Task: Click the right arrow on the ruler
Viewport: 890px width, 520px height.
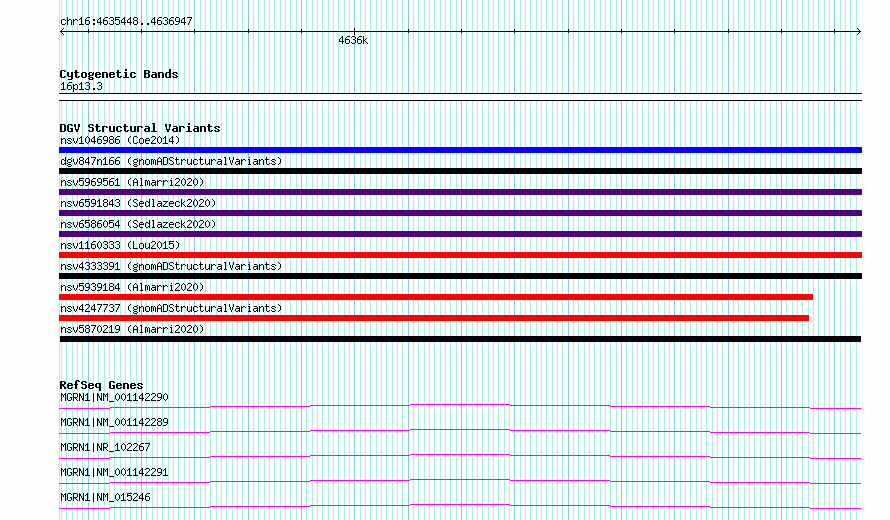Action: tap(859, 32)
